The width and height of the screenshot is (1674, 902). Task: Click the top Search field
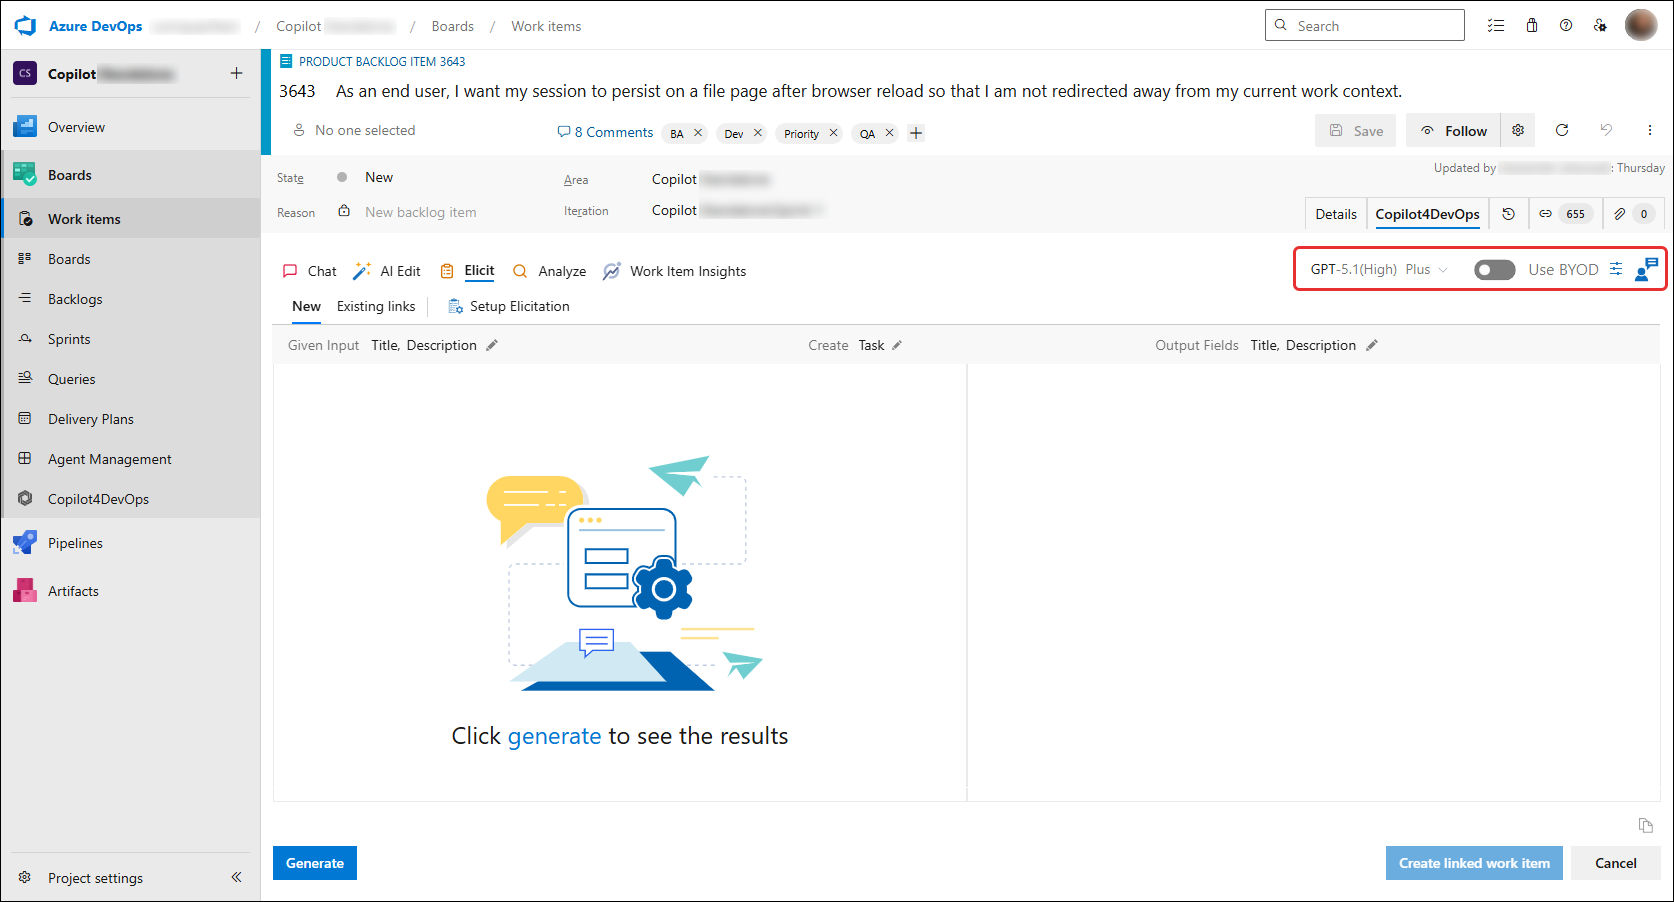click(1365, 25)
